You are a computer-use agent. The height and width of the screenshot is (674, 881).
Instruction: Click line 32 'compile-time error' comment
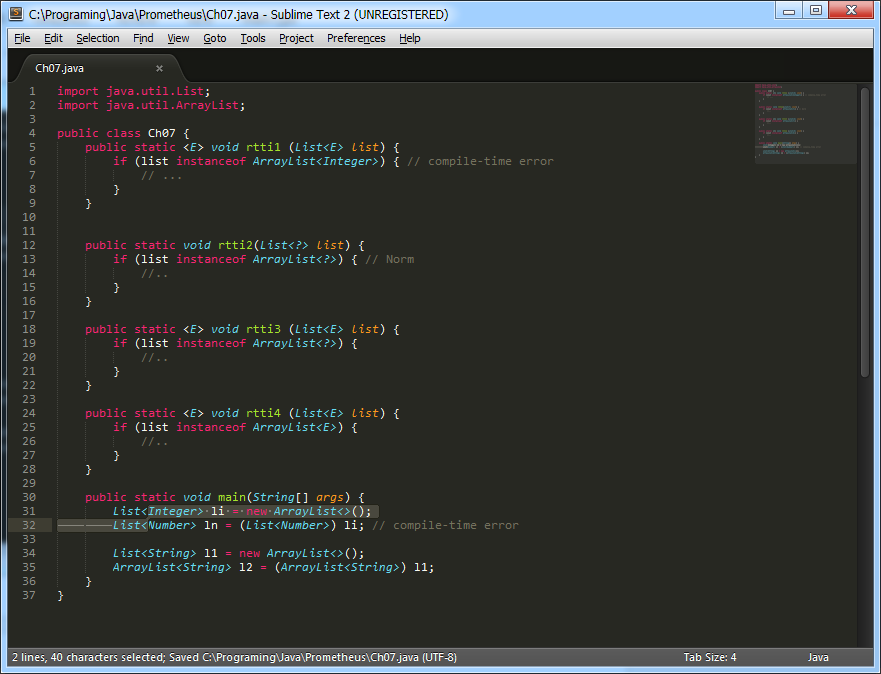(446, 525)
